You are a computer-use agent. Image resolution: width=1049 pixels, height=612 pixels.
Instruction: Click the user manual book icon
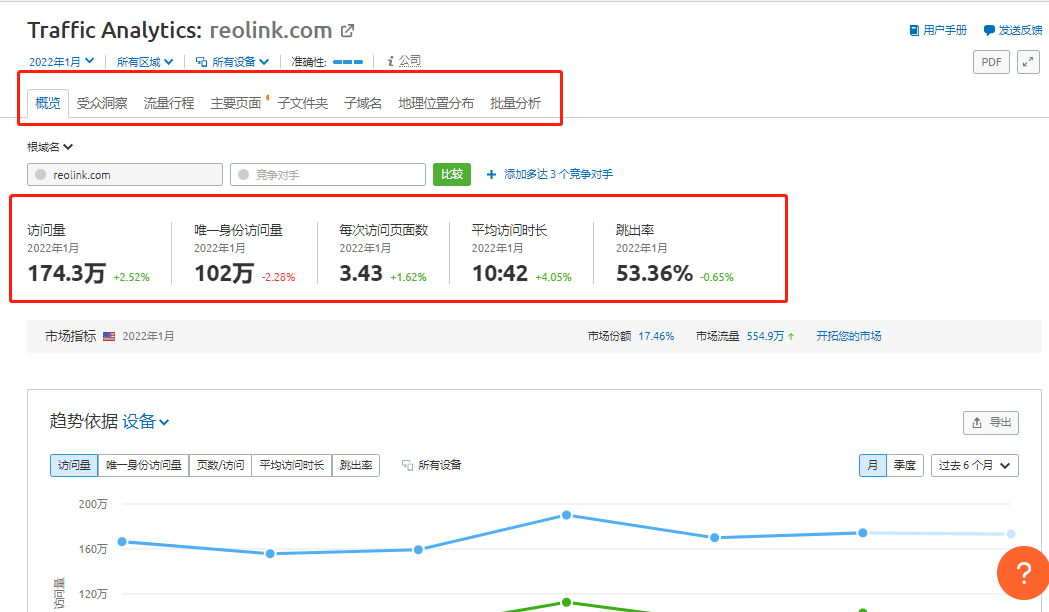pos(914,30)
